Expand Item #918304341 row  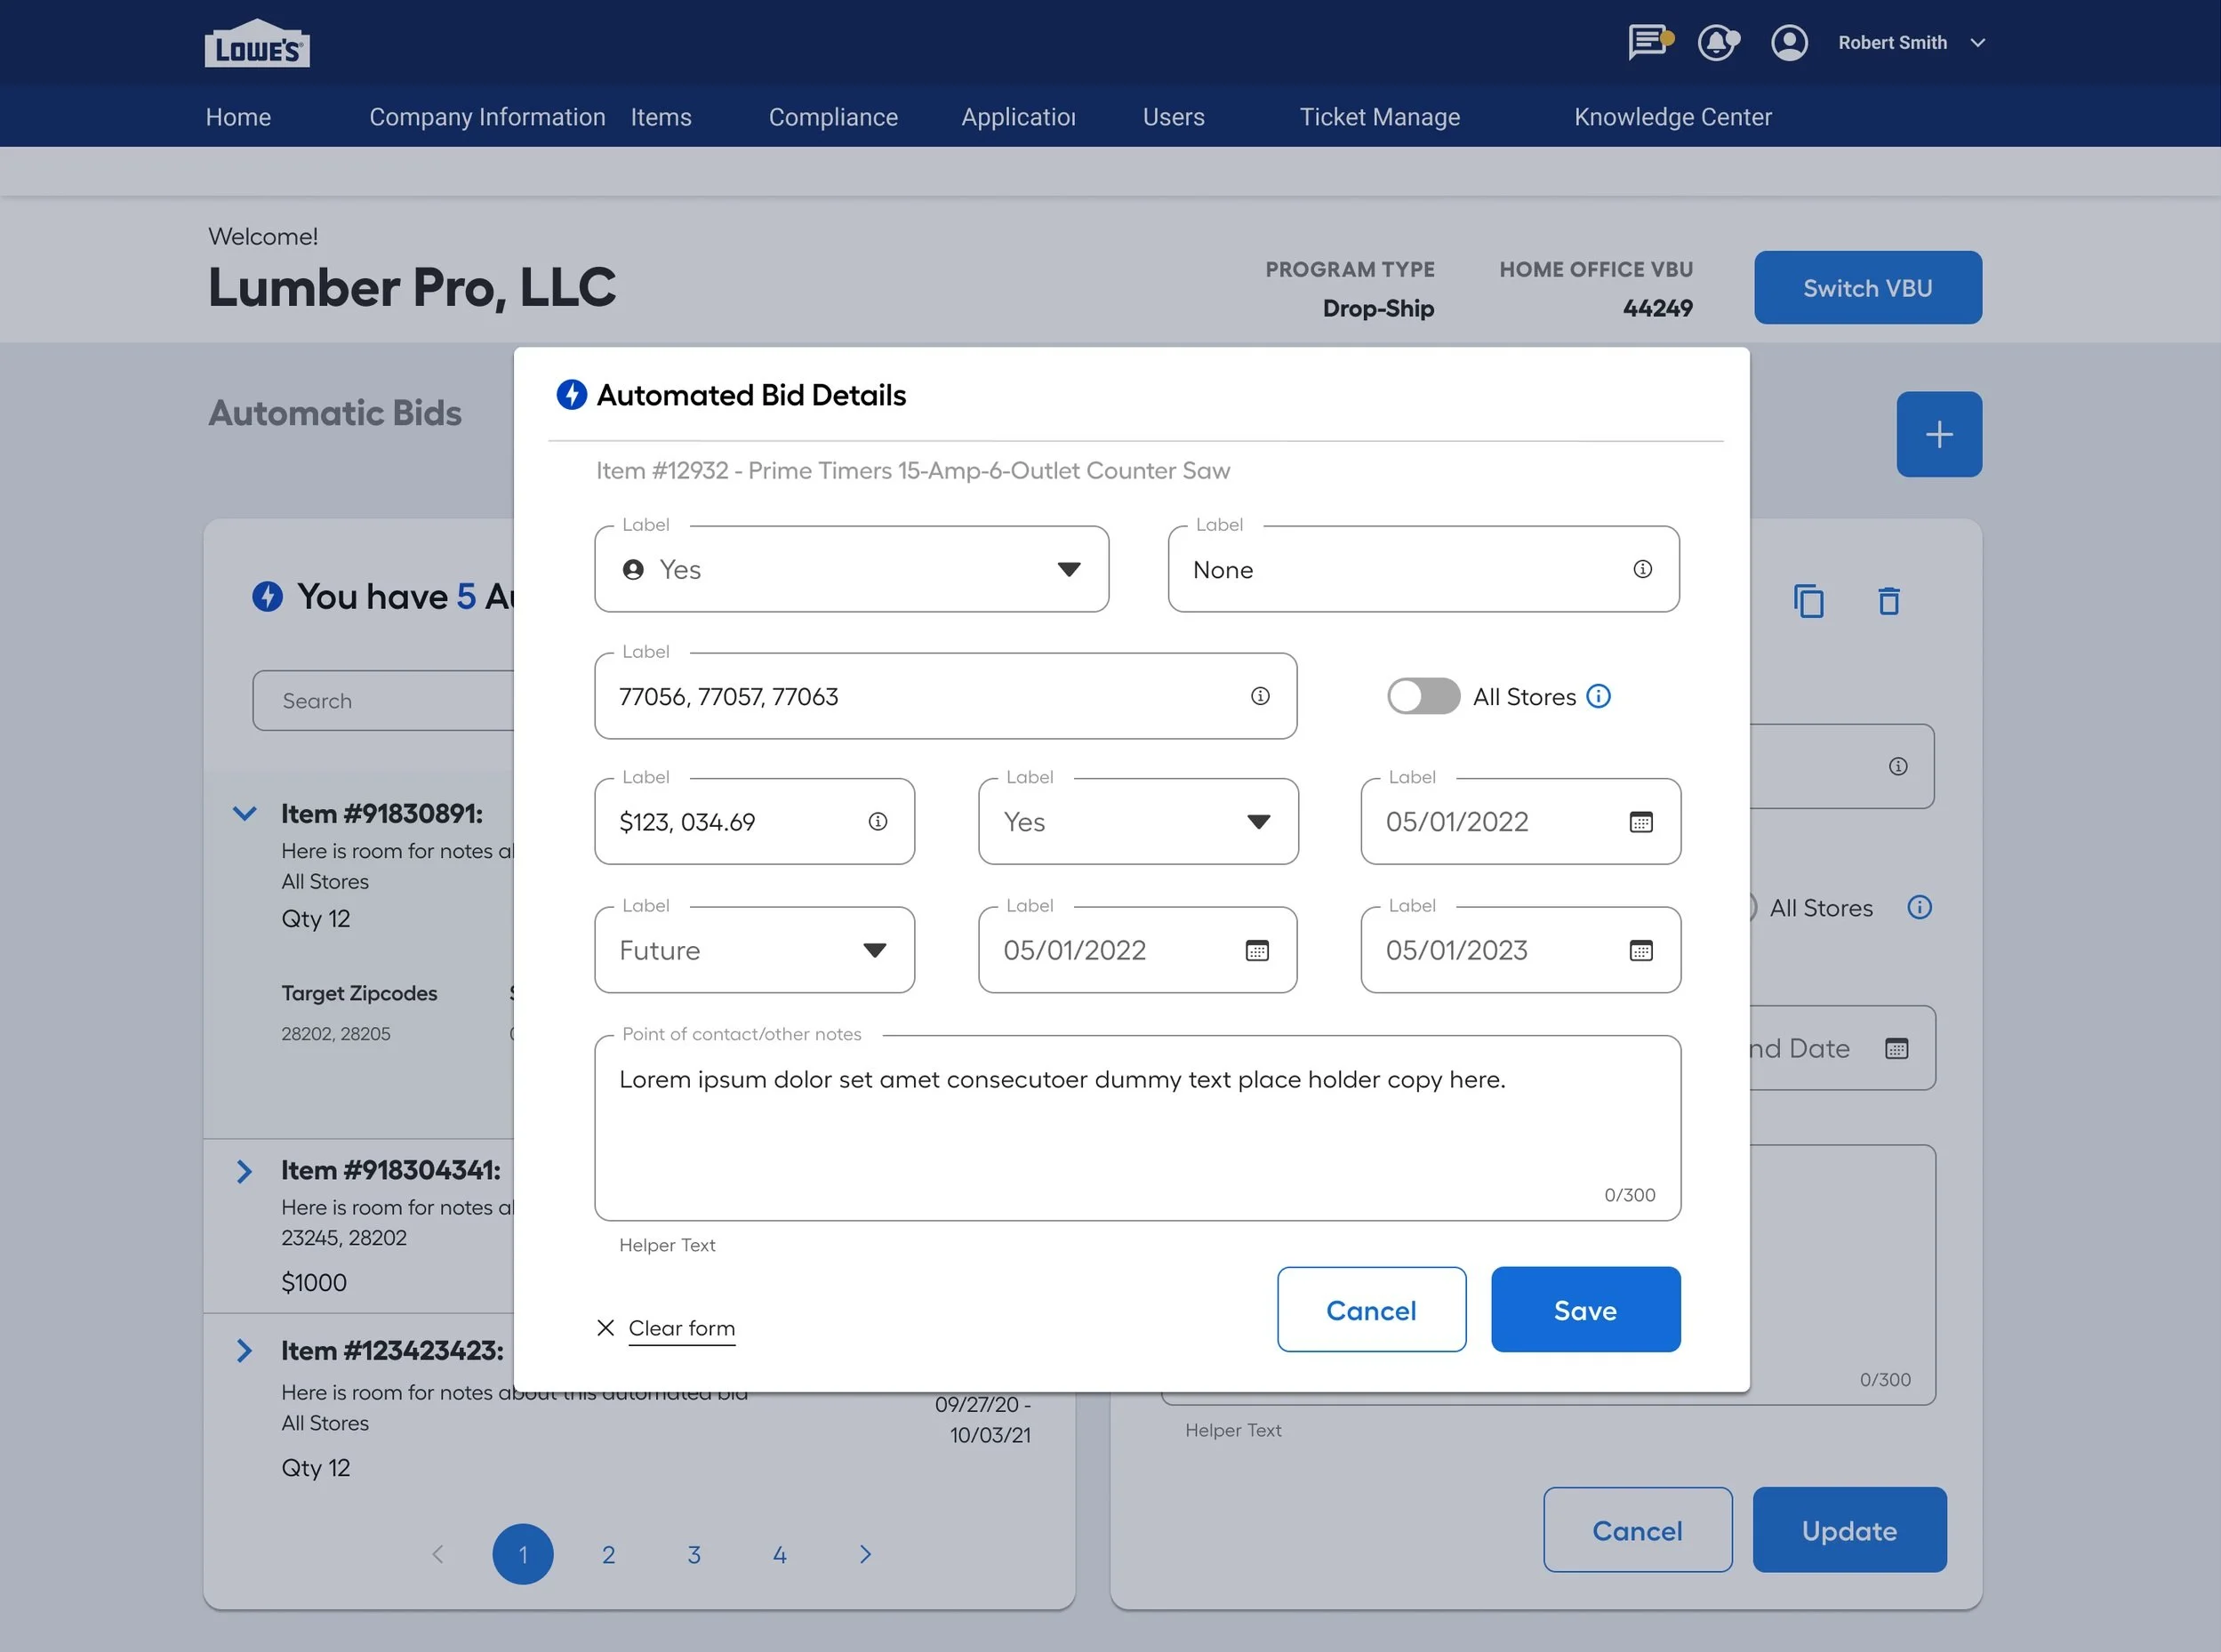[245, 1171]
